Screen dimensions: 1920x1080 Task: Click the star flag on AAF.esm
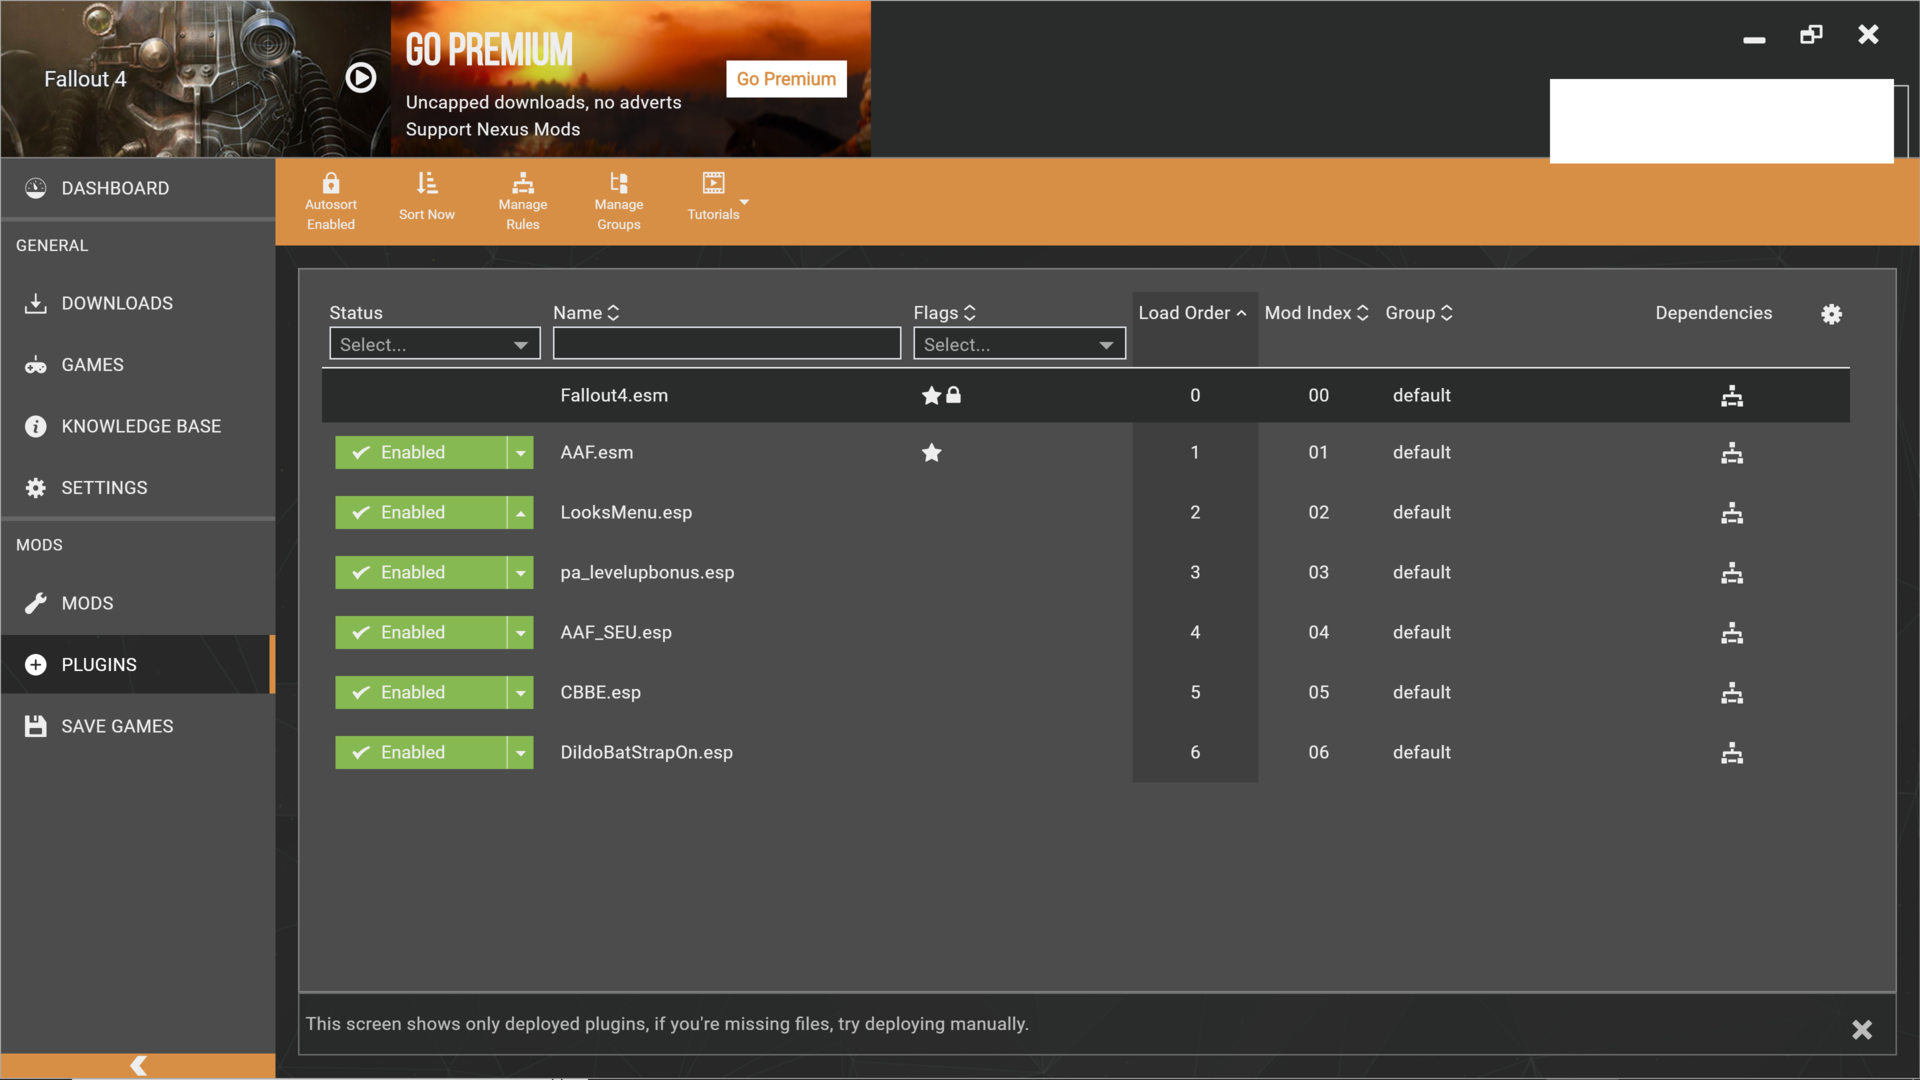(x=931, y=452)
